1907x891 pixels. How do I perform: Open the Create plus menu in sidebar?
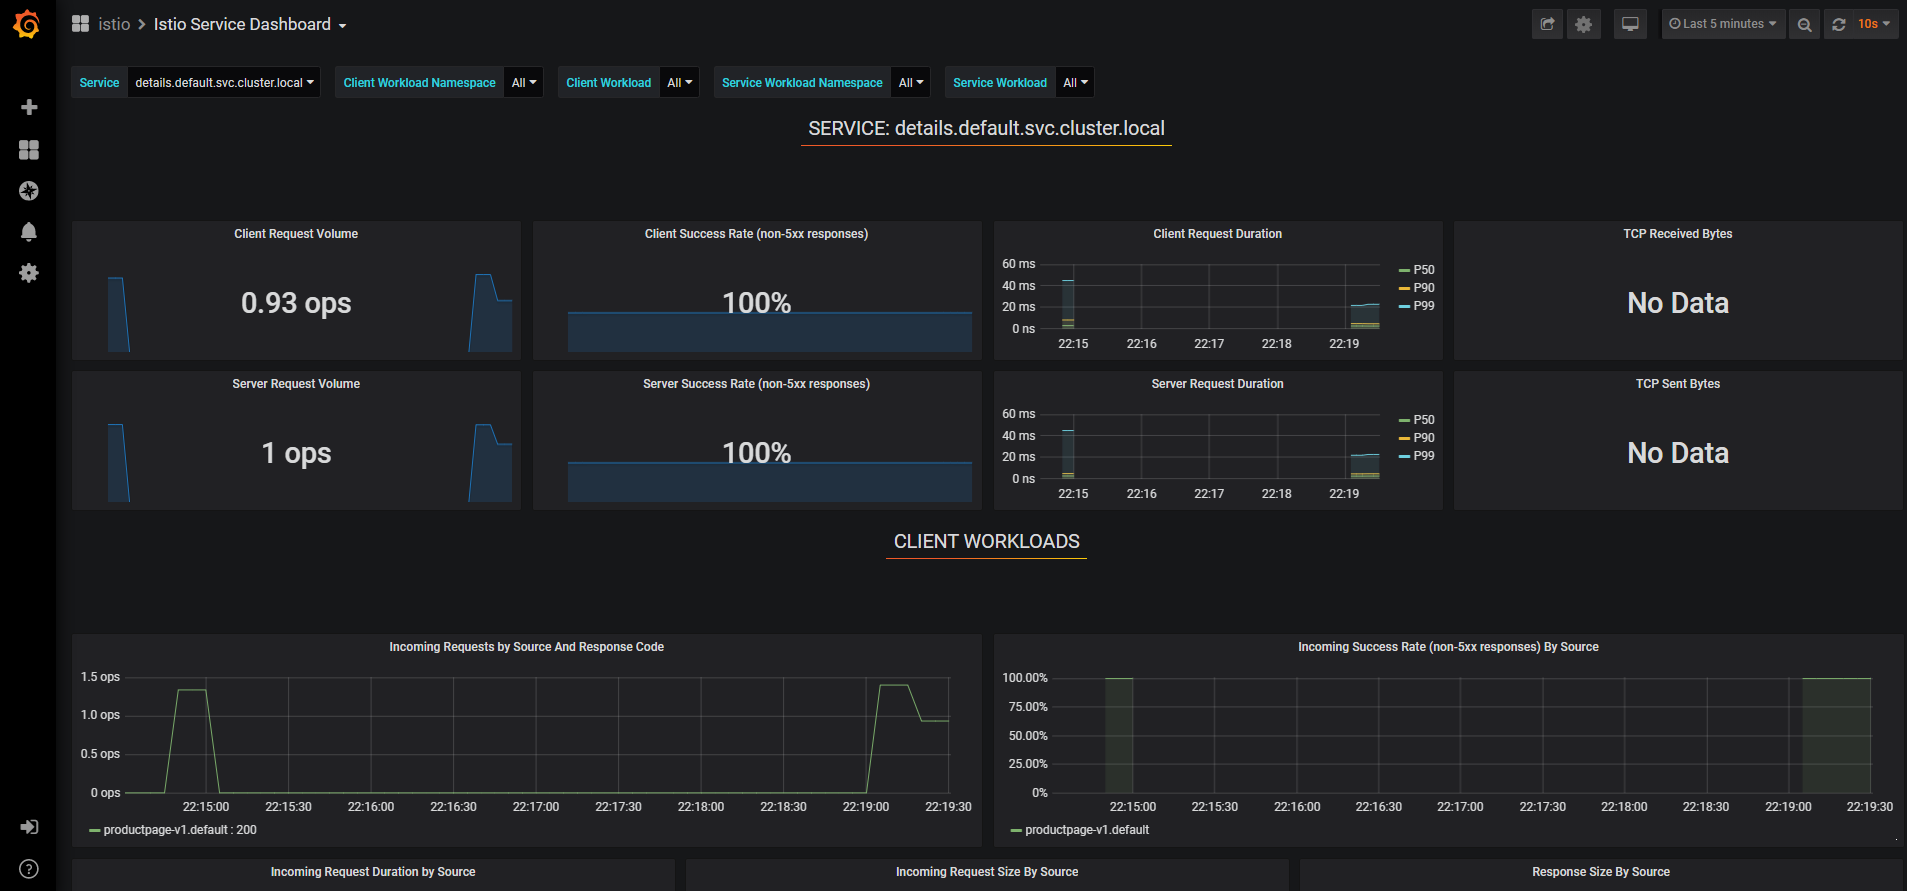29,107
